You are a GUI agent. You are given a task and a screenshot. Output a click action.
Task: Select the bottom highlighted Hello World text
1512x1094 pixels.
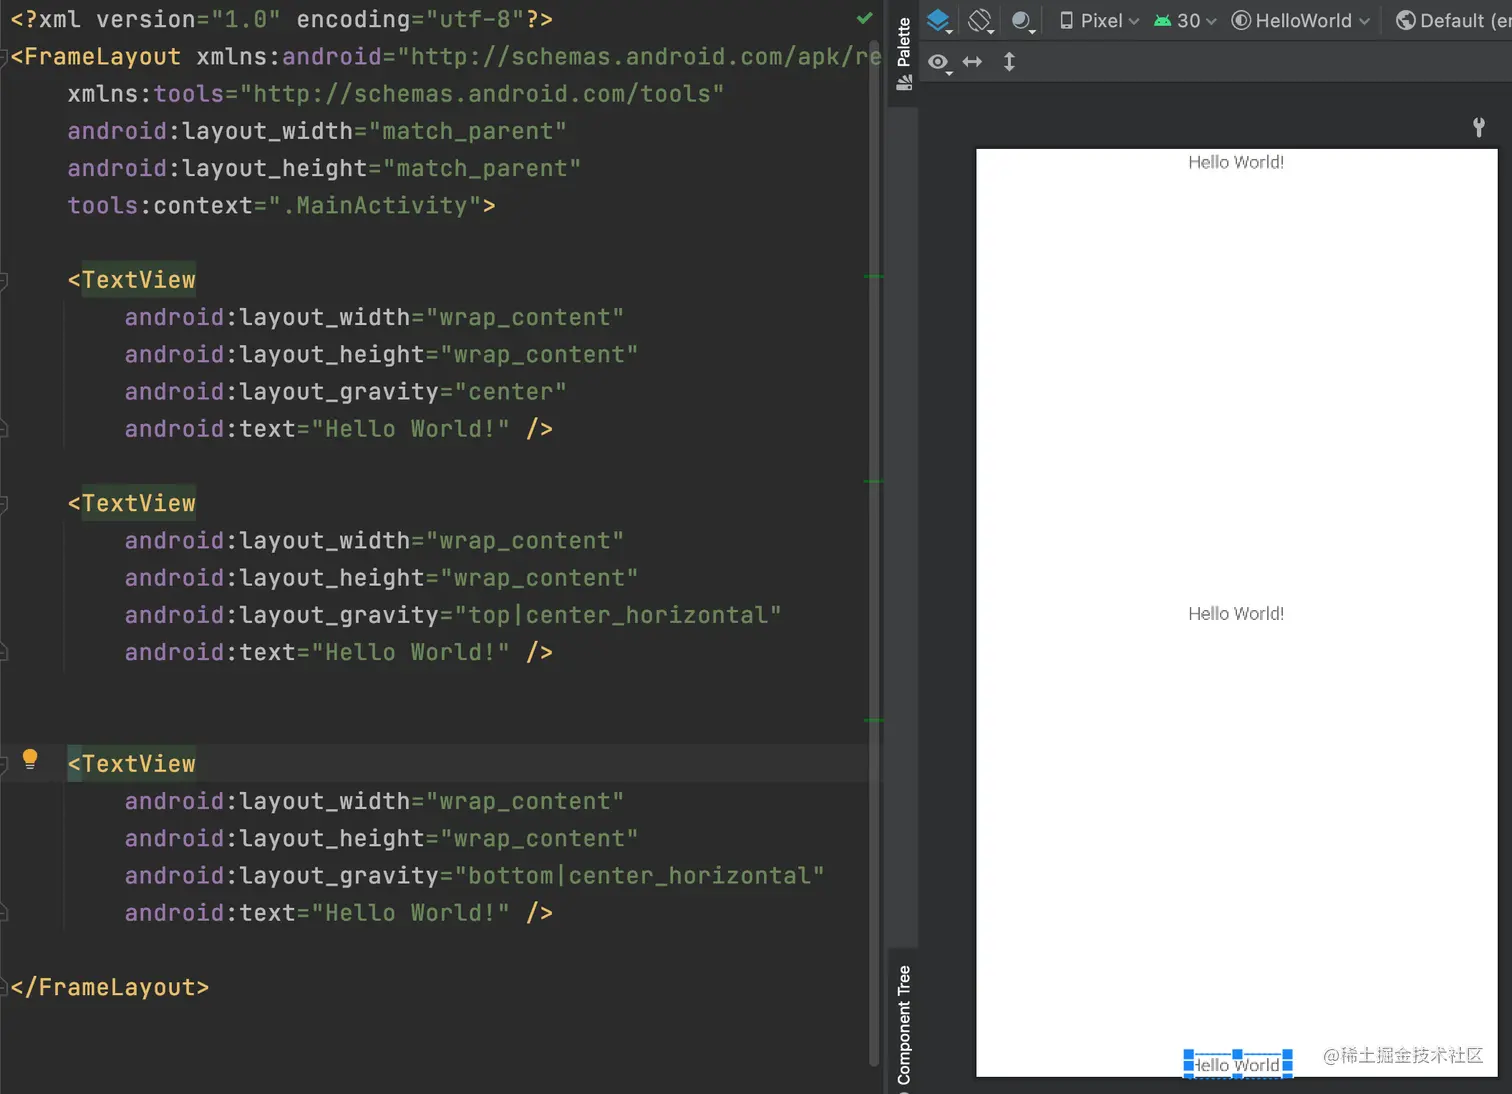1238,1064
